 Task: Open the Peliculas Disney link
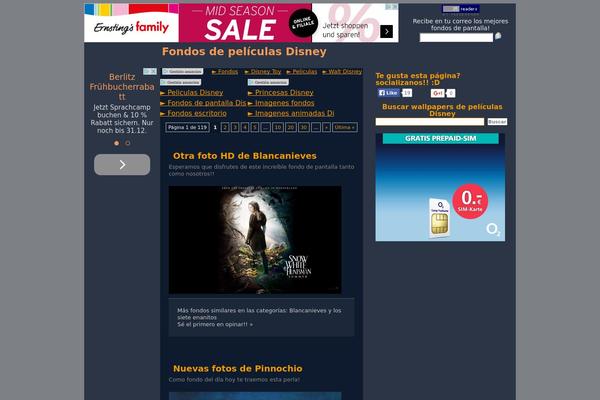click(x=192, y=93)
